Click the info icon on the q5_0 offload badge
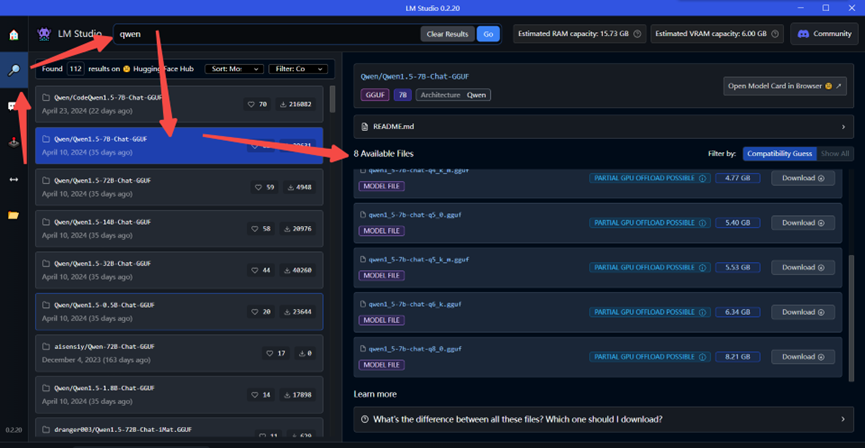 coord(702,223)
